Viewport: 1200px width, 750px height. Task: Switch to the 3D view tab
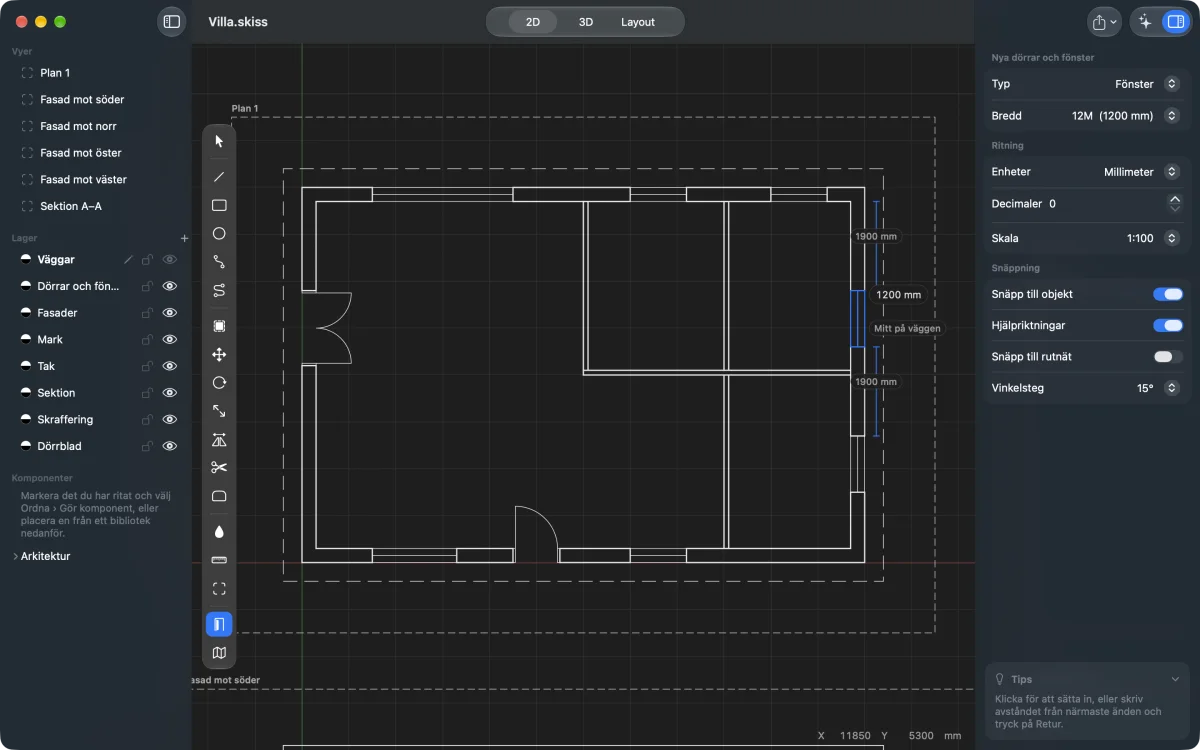pyautogui.click(x=586, y=22)
